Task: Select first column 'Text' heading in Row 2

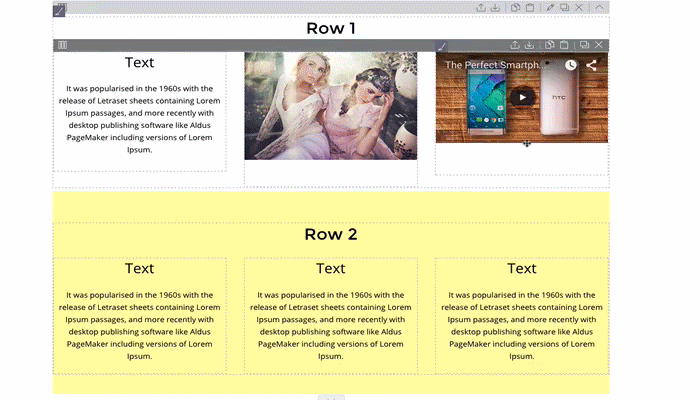Action: click(x=139, y=269)
